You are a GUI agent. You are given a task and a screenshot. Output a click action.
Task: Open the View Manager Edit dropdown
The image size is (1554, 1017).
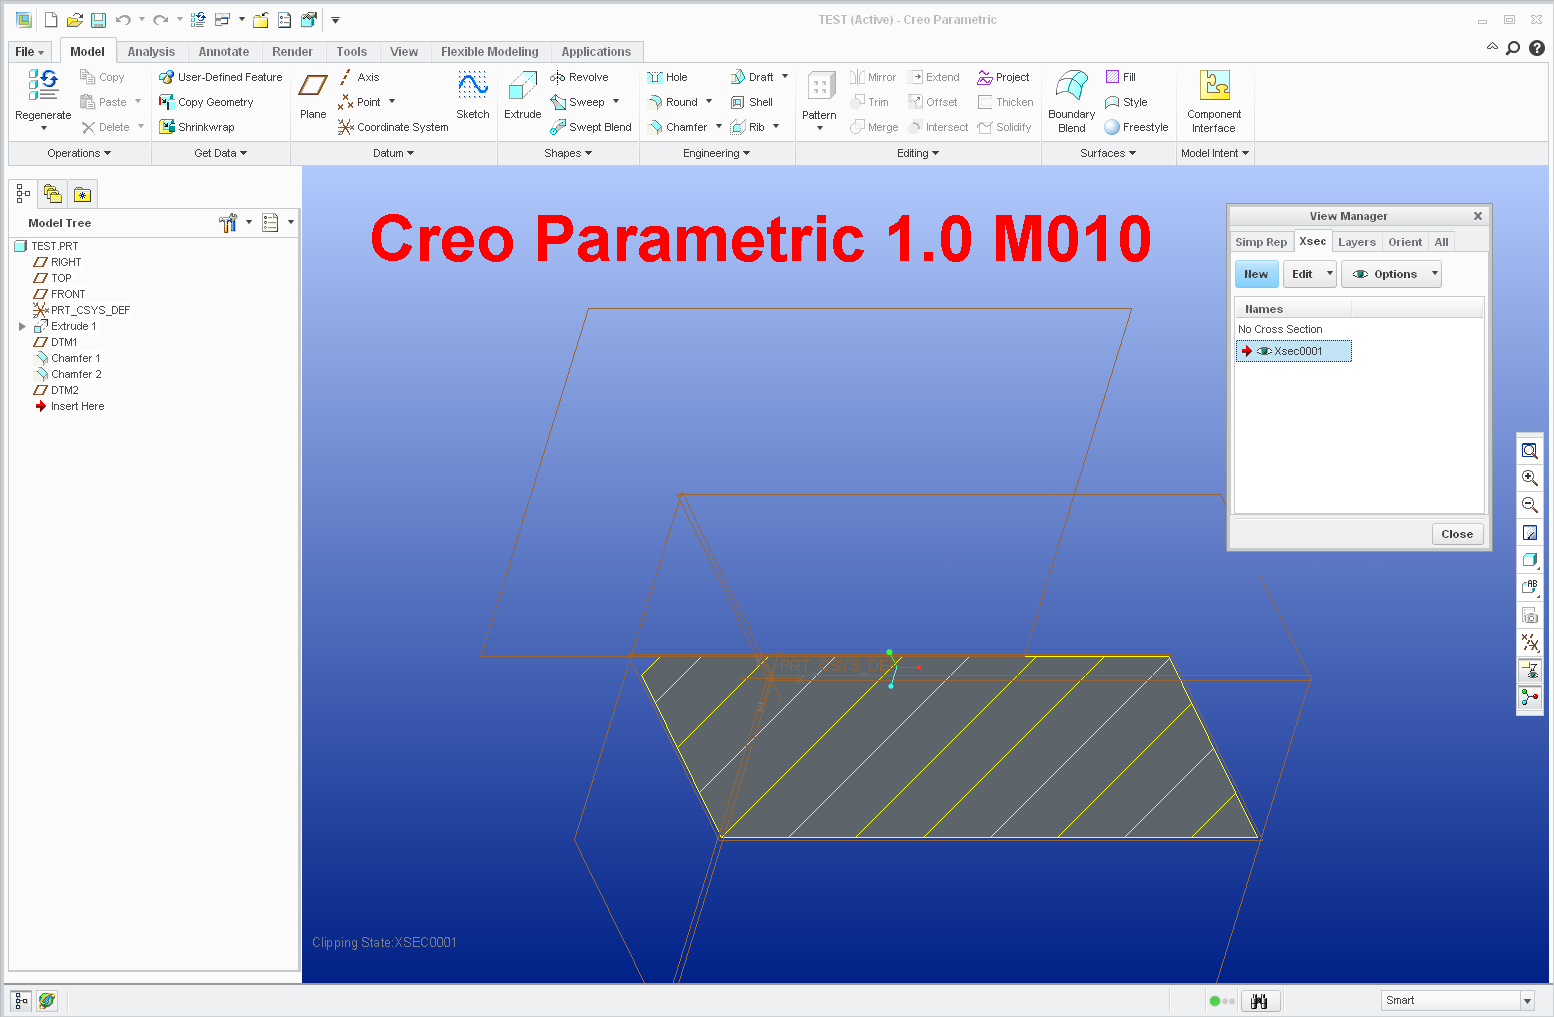[x=1310, y=274]
